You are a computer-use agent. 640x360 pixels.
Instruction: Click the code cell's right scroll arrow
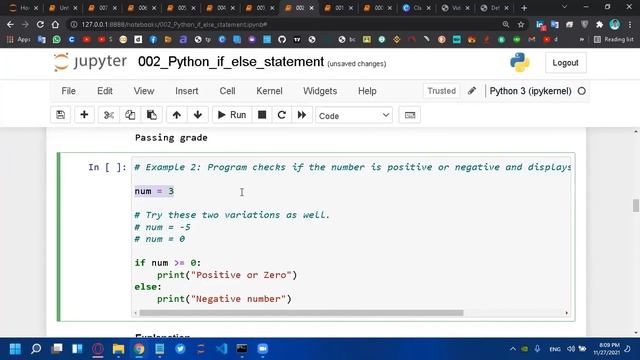point(567,313)
